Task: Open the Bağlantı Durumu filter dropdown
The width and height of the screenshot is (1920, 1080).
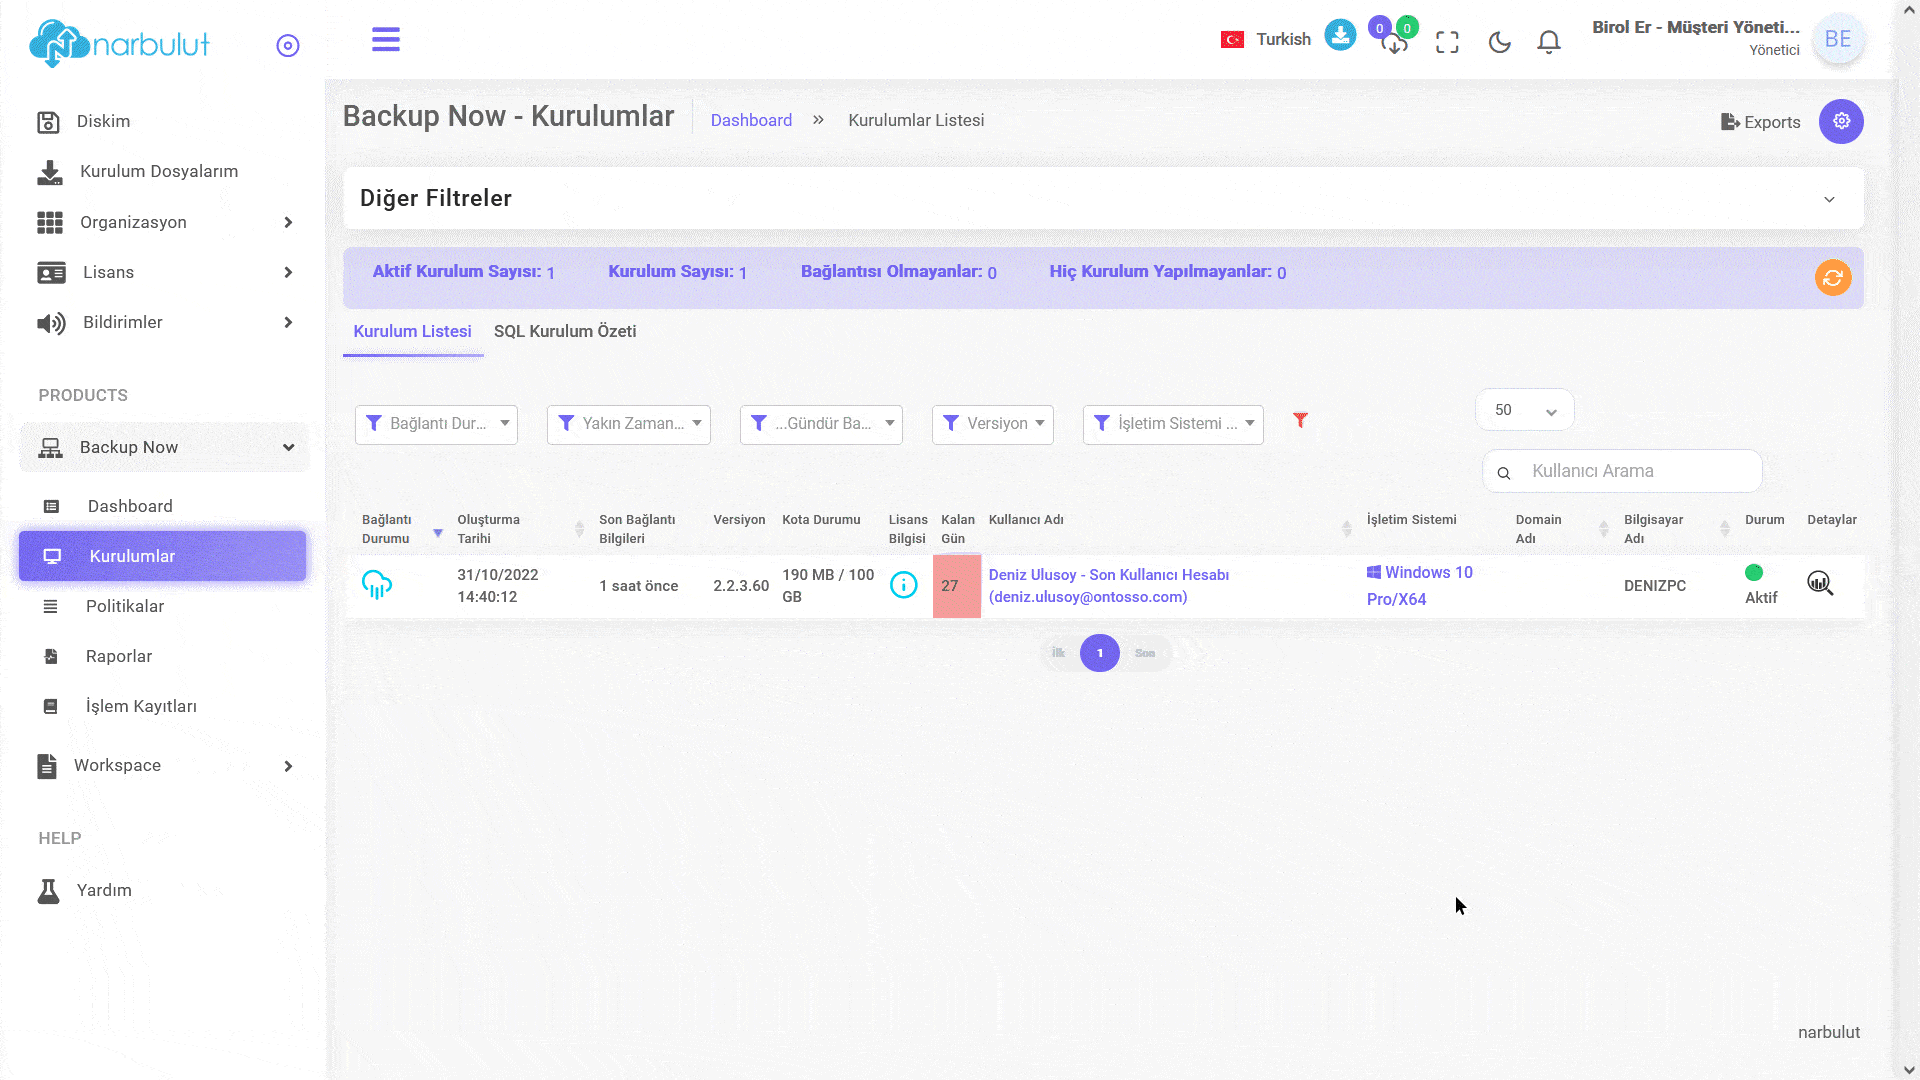Action: click(x=436, y=424)
